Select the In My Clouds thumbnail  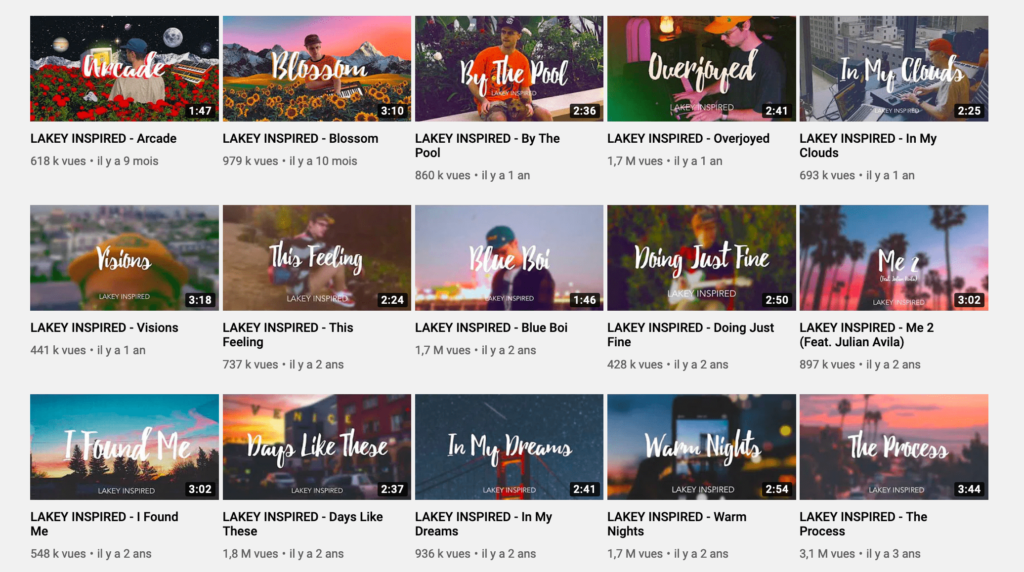(x=893, y=69)
